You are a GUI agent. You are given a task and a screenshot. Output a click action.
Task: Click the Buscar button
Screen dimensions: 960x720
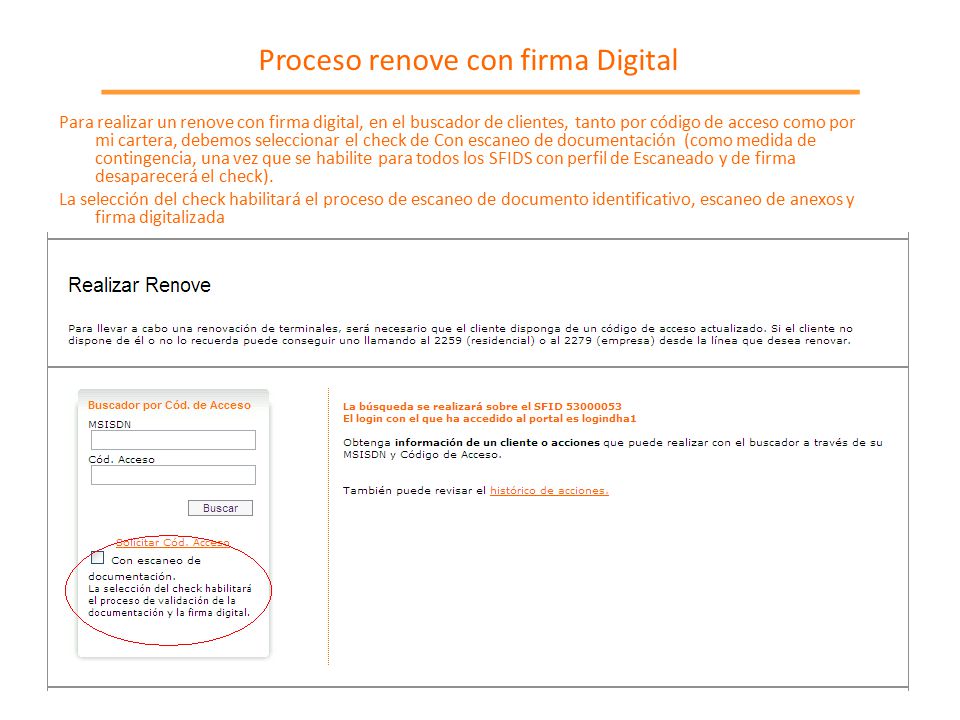pos(220,508)
